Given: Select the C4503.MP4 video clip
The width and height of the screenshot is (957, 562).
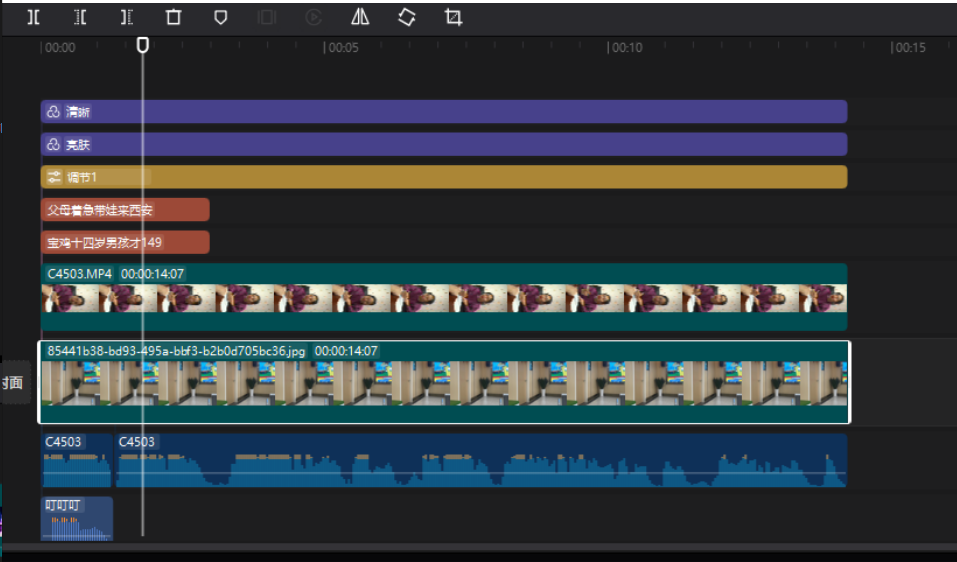Looking at the screenshot, I should tap(443, 297).
